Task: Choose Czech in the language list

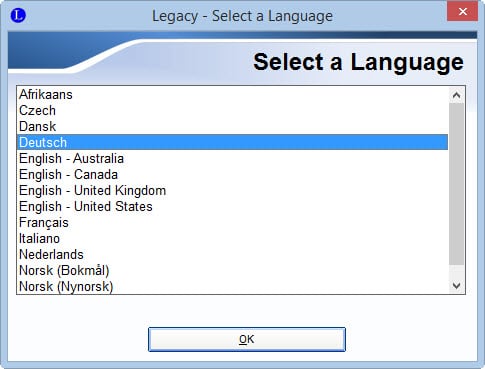Action: pyautogui.click(x=232, y=111)
